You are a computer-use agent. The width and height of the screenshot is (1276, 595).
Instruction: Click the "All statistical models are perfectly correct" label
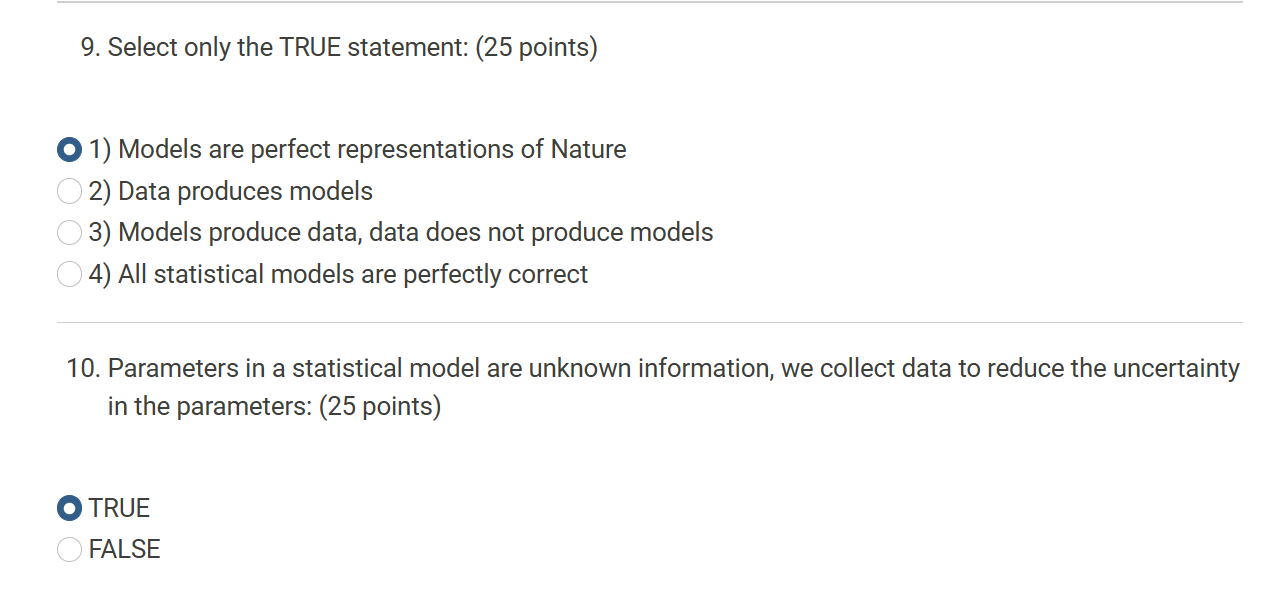point(353,274)
